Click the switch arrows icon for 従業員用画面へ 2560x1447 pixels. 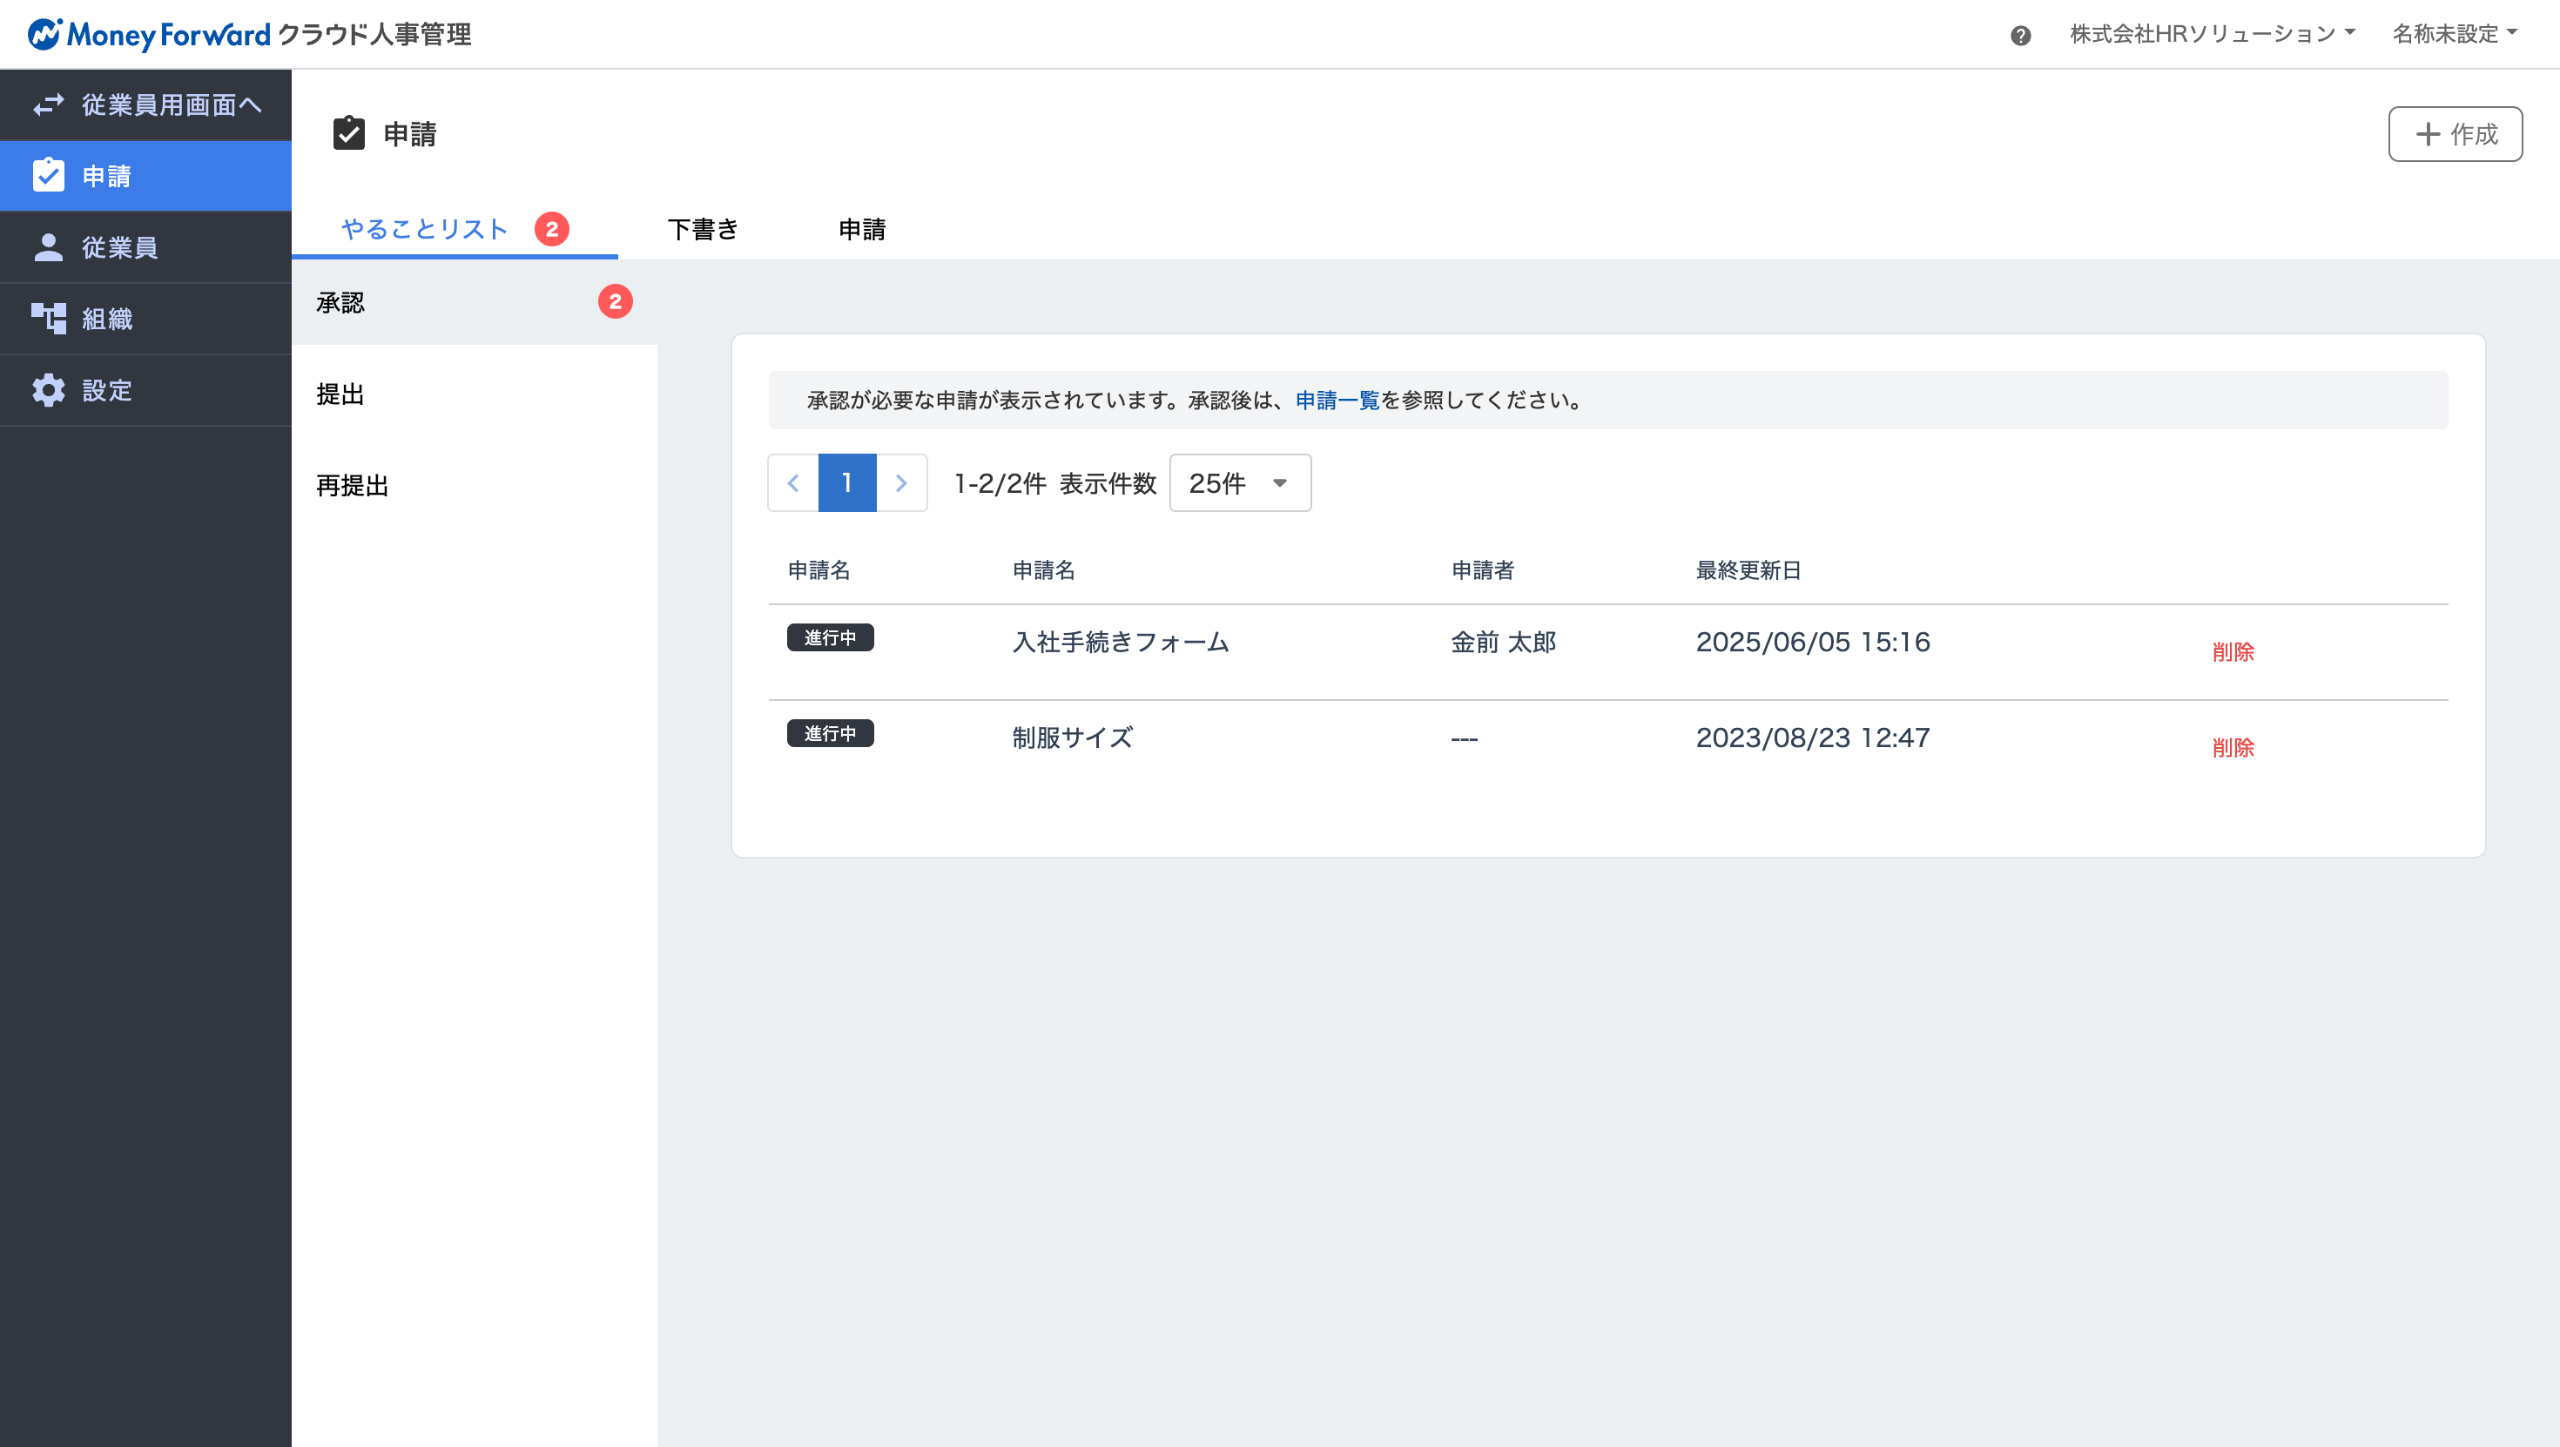coord(48,105)
